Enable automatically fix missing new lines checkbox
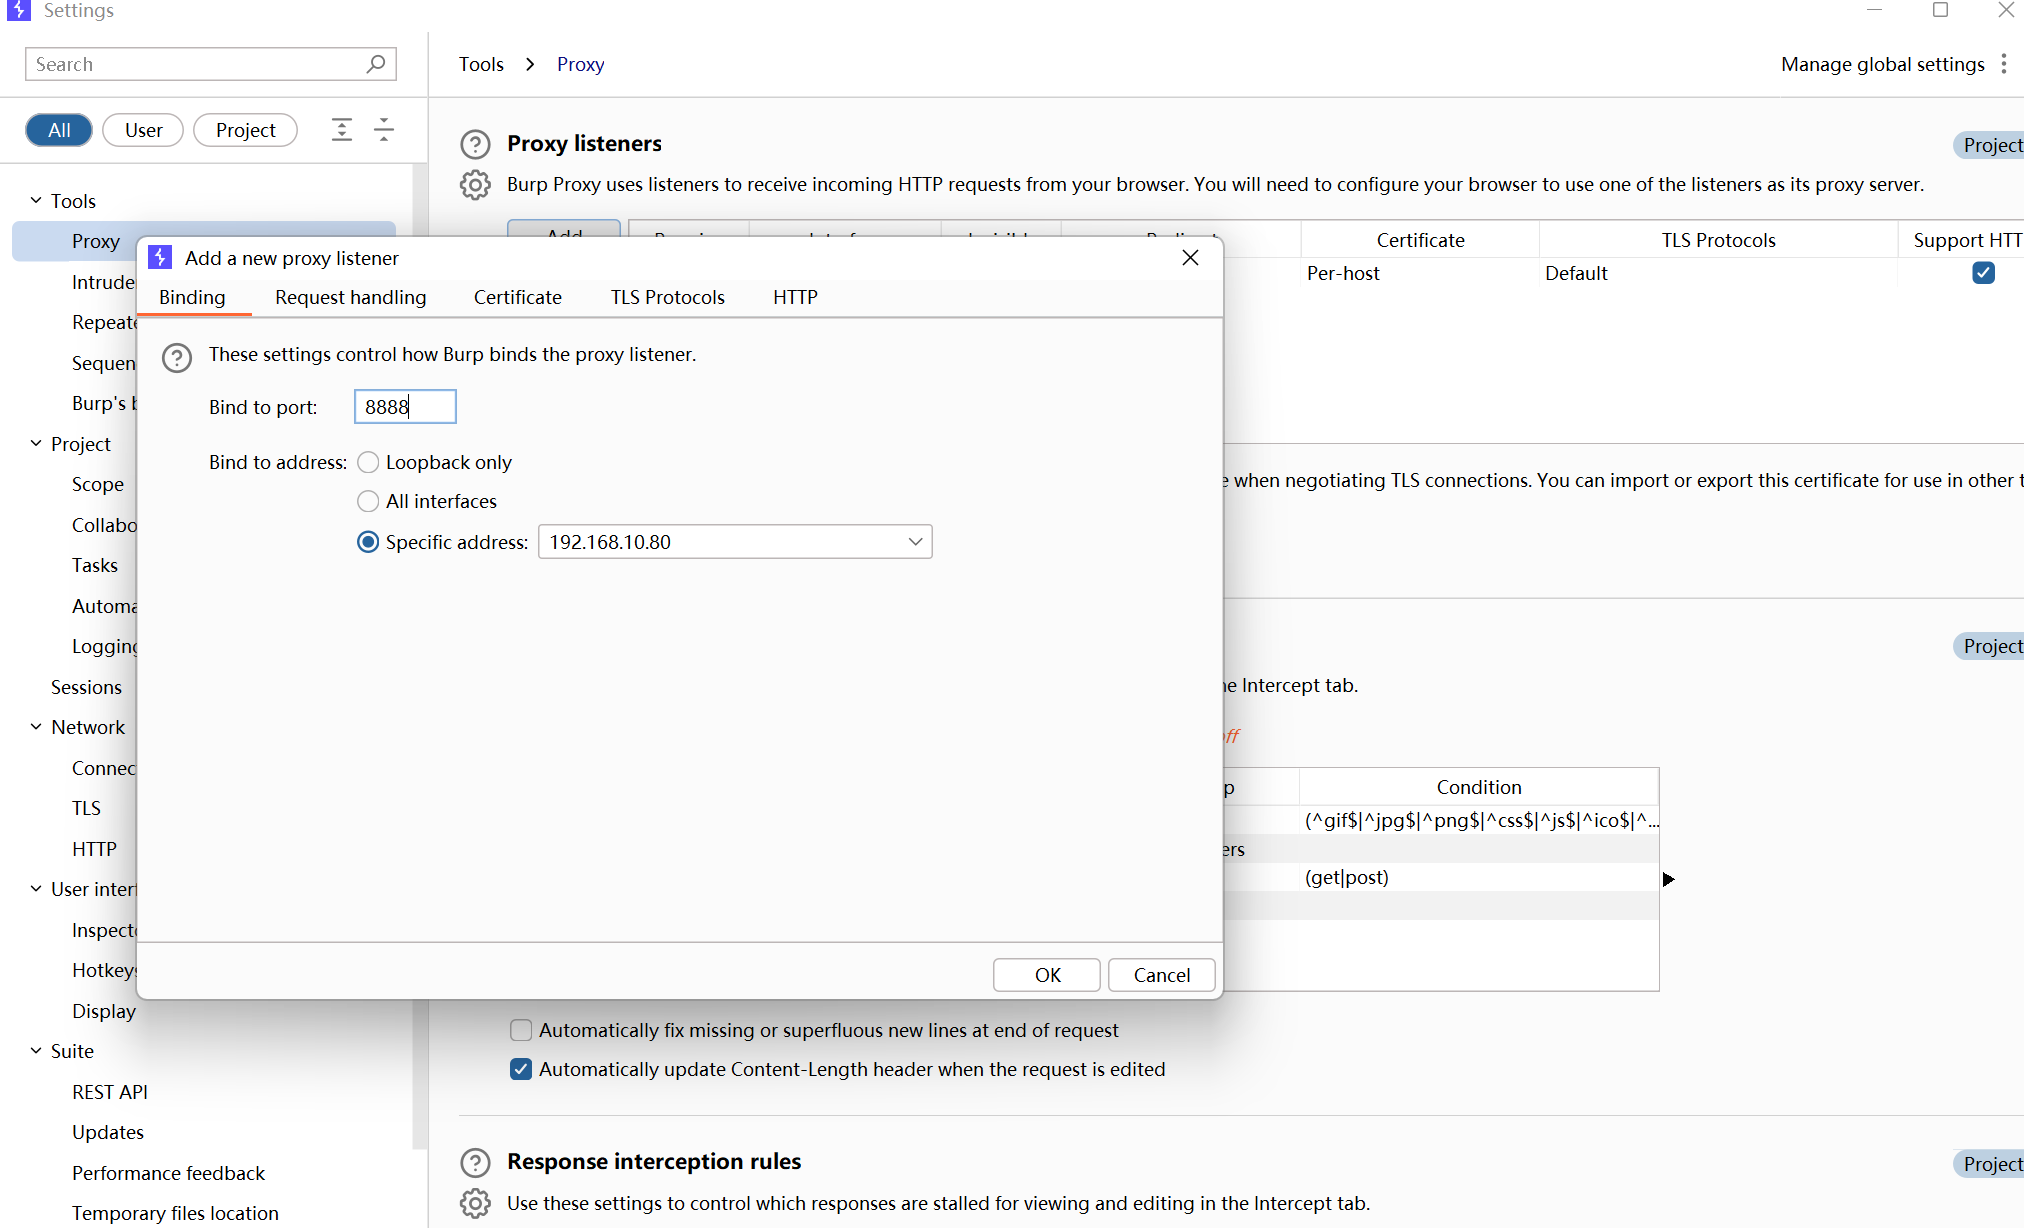The image size is (2024, 1228). coord(521,1030)
